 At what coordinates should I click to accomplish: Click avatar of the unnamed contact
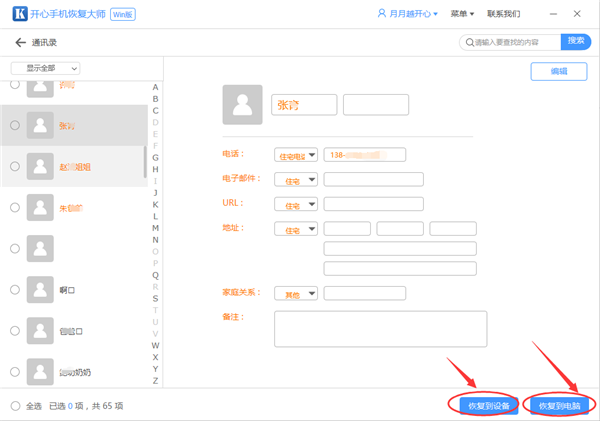tap(40, 249)
